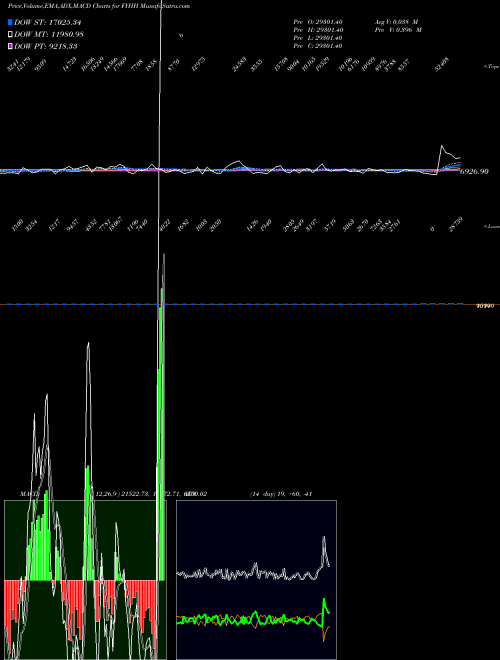Click the 'Pre O: 29301.40' value
Viewport: 500px width, 660px height.
pos(318,21)
